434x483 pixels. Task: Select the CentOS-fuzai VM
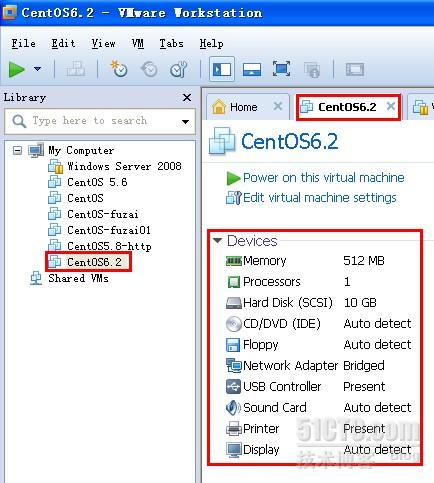(103, 214)
